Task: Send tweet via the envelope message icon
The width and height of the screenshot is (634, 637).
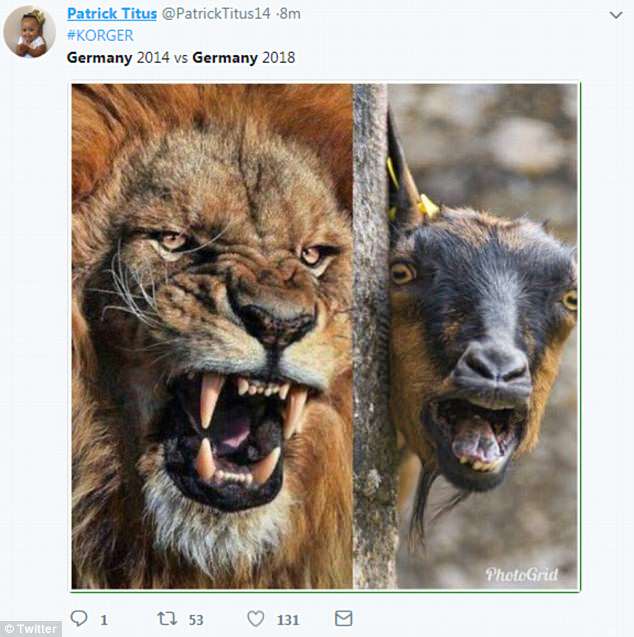Action: (x=343, y=619)
